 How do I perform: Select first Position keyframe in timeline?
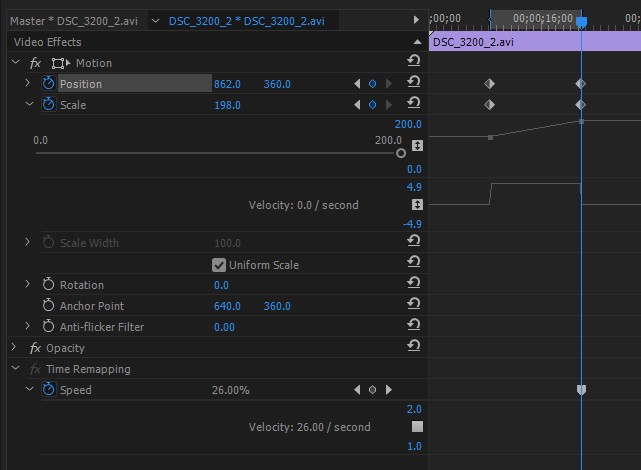(490, 84)
